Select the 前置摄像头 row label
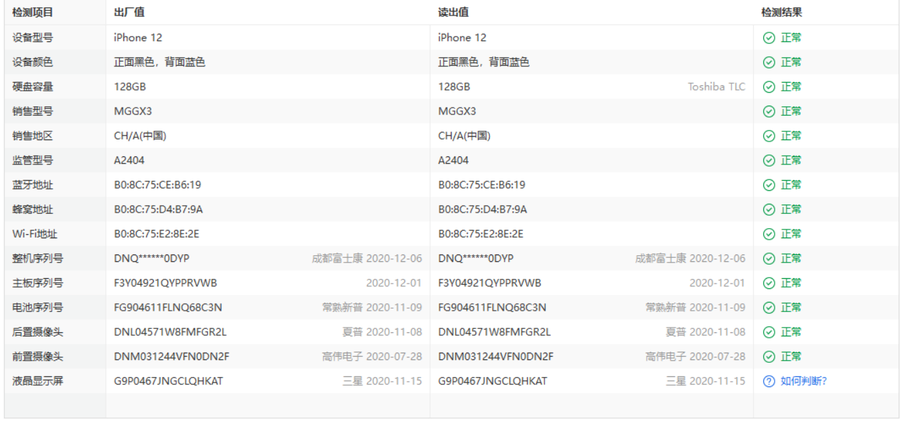 [38, 357]
